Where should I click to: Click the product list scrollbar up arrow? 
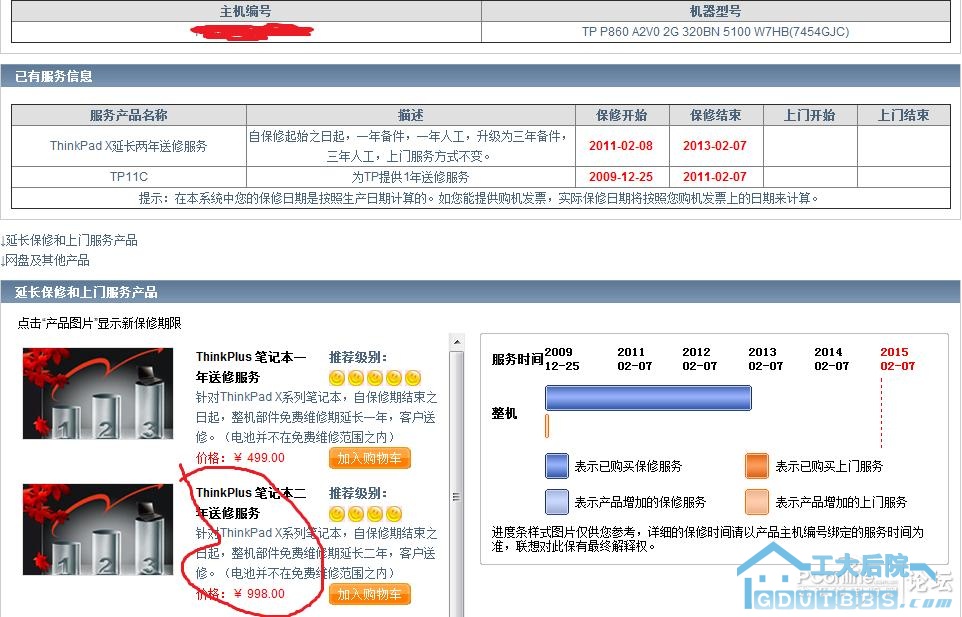456,342
